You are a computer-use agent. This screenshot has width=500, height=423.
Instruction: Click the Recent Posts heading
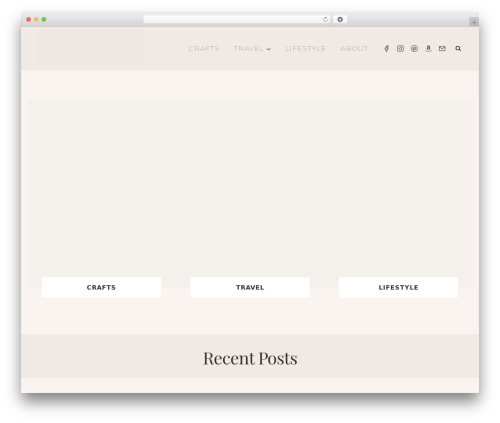(x=250, y=358)
